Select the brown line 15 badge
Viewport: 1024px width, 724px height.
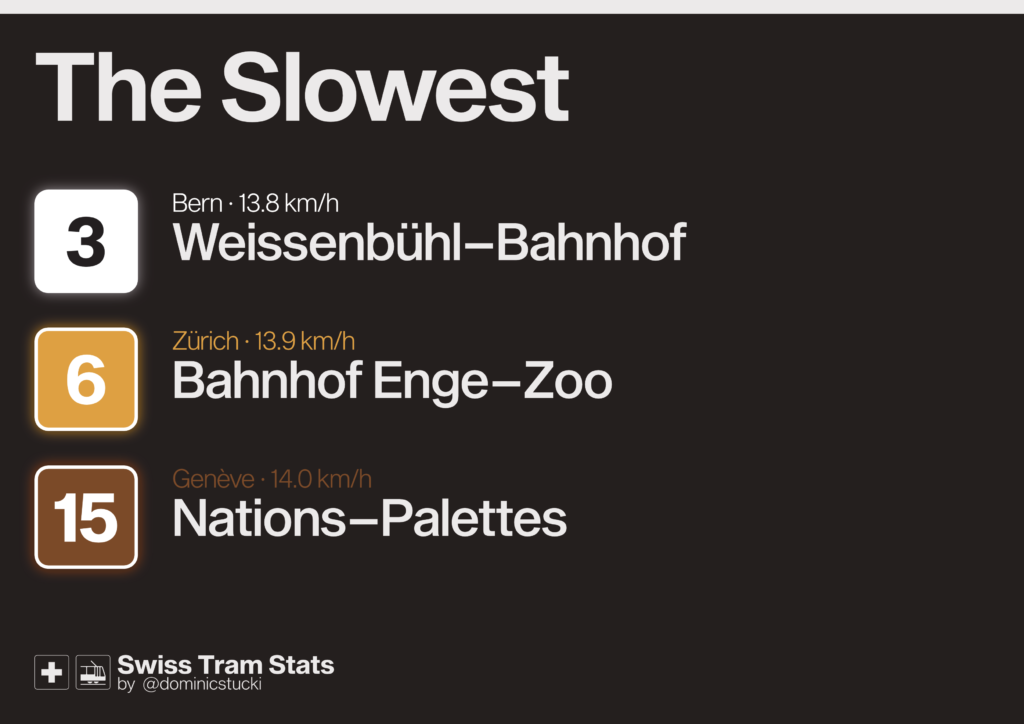[86, 517]
